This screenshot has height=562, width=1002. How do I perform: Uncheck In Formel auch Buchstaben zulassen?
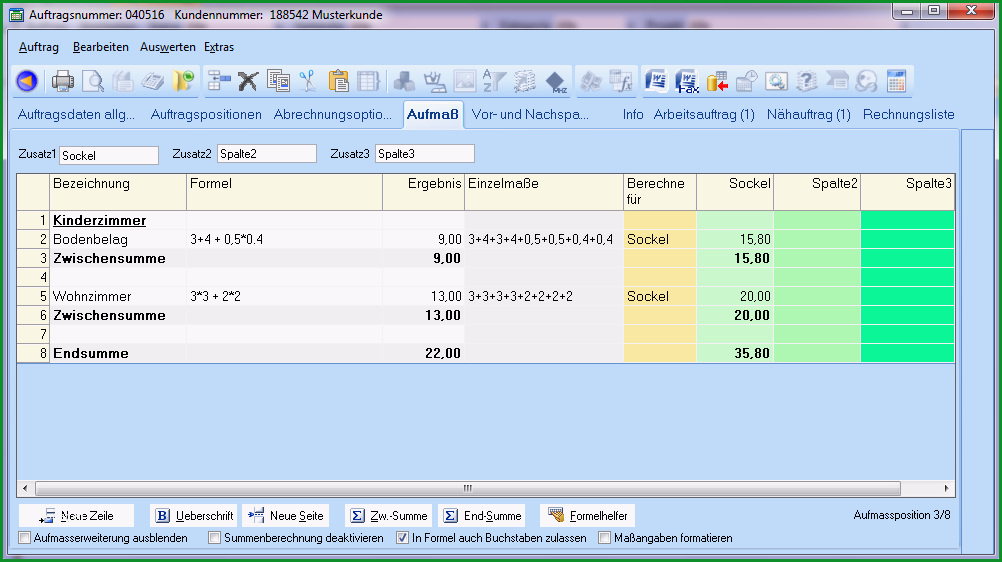(x=402, y=538)
